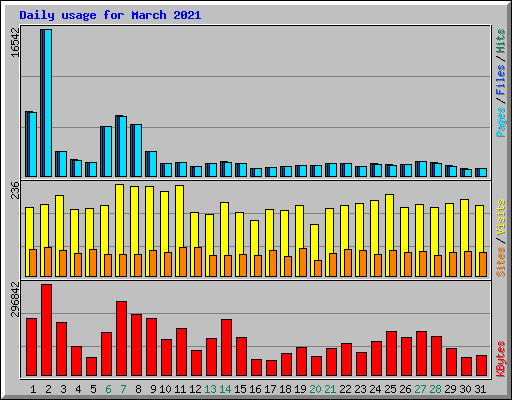Click the green weekend day 20 label

tap(315, 389)
